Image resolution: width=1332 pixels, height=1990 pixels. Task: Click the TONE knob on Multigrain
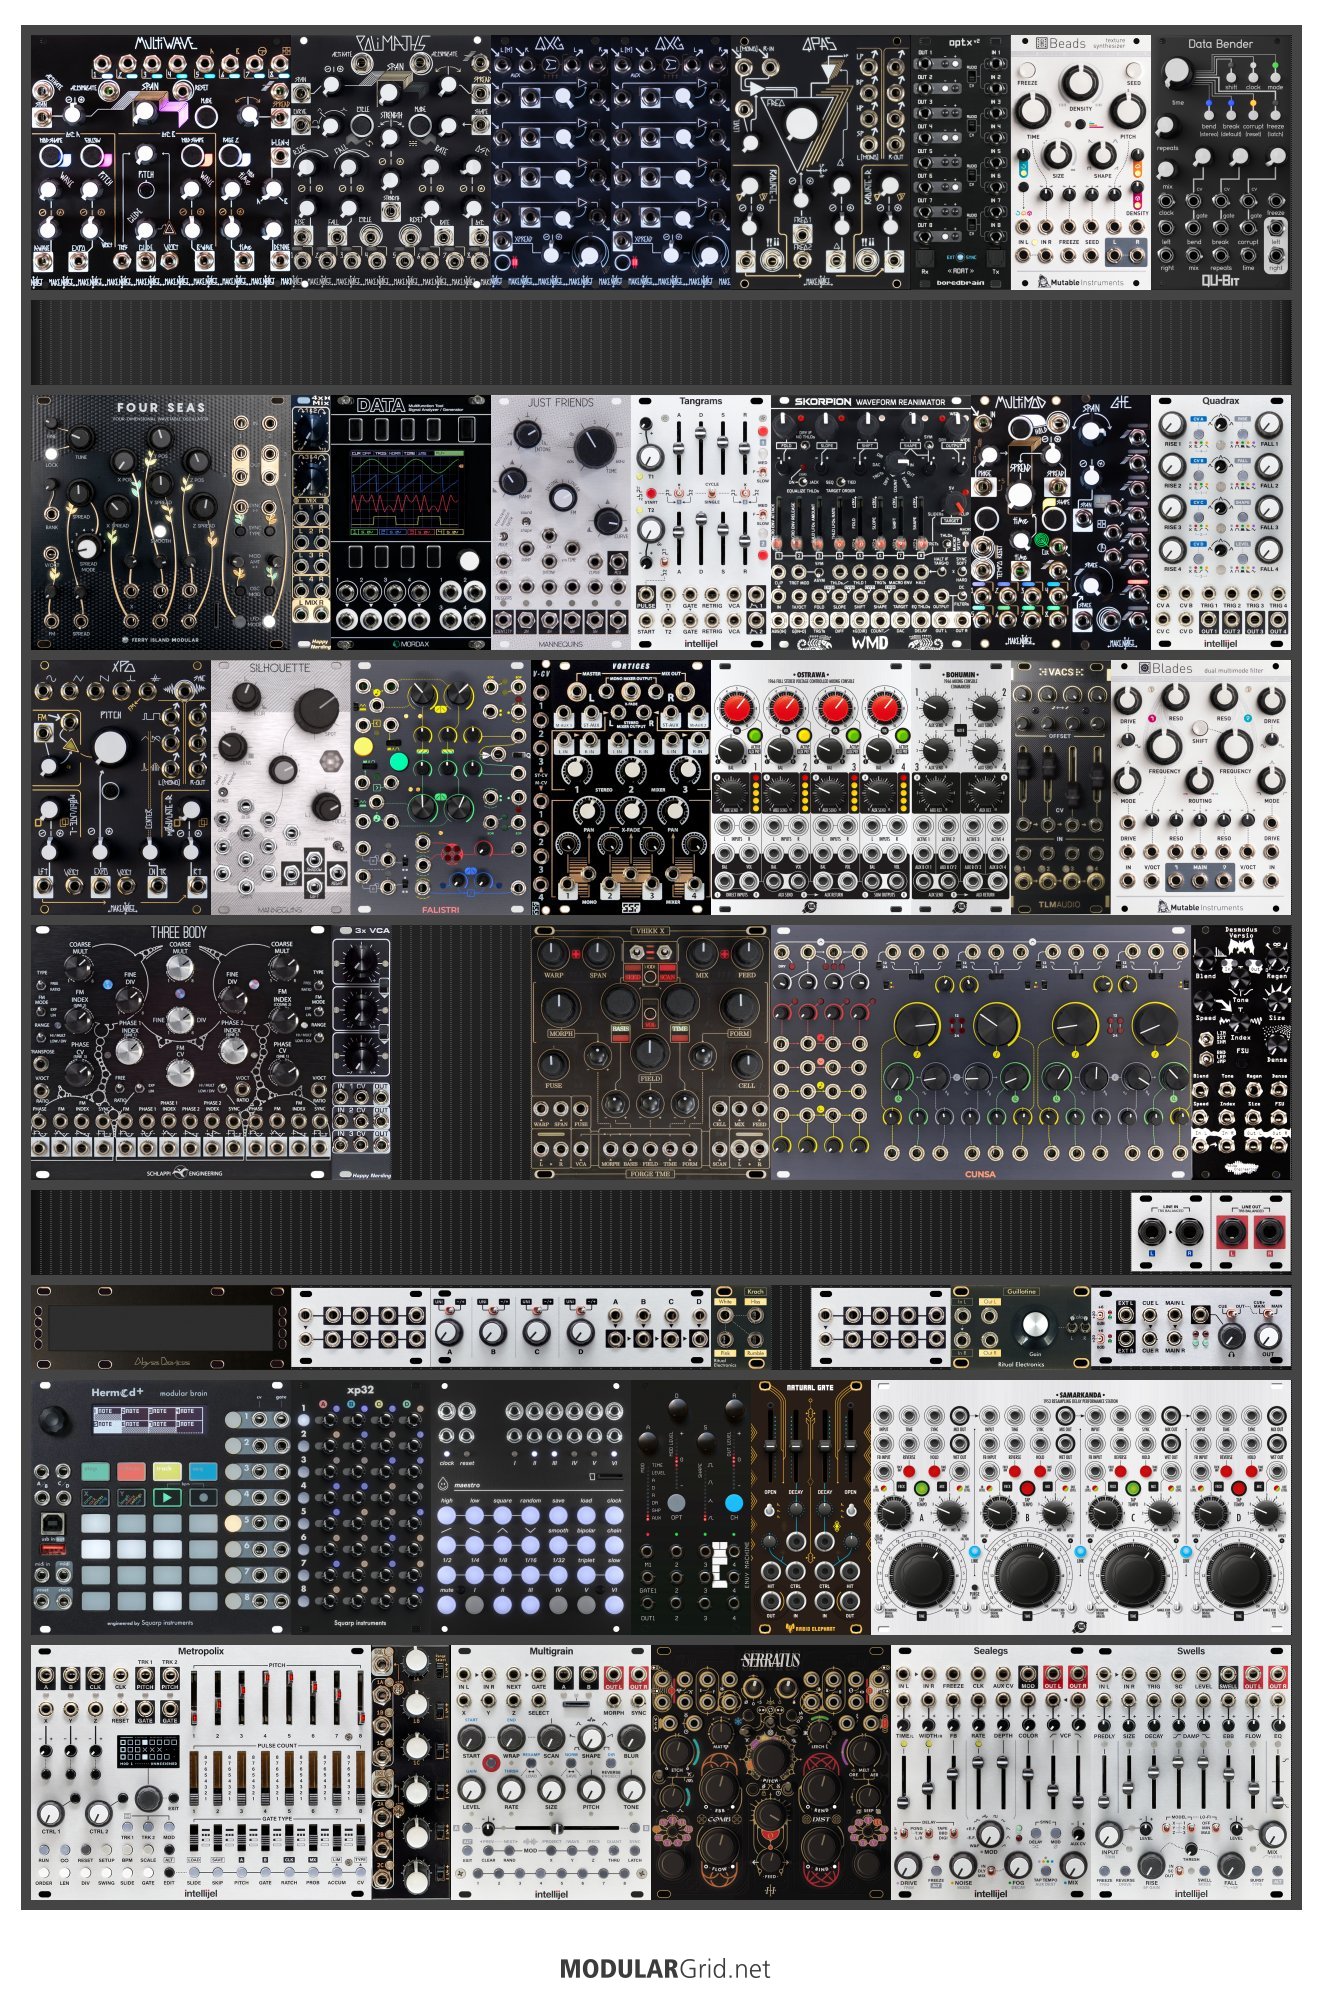point(631,1788)
